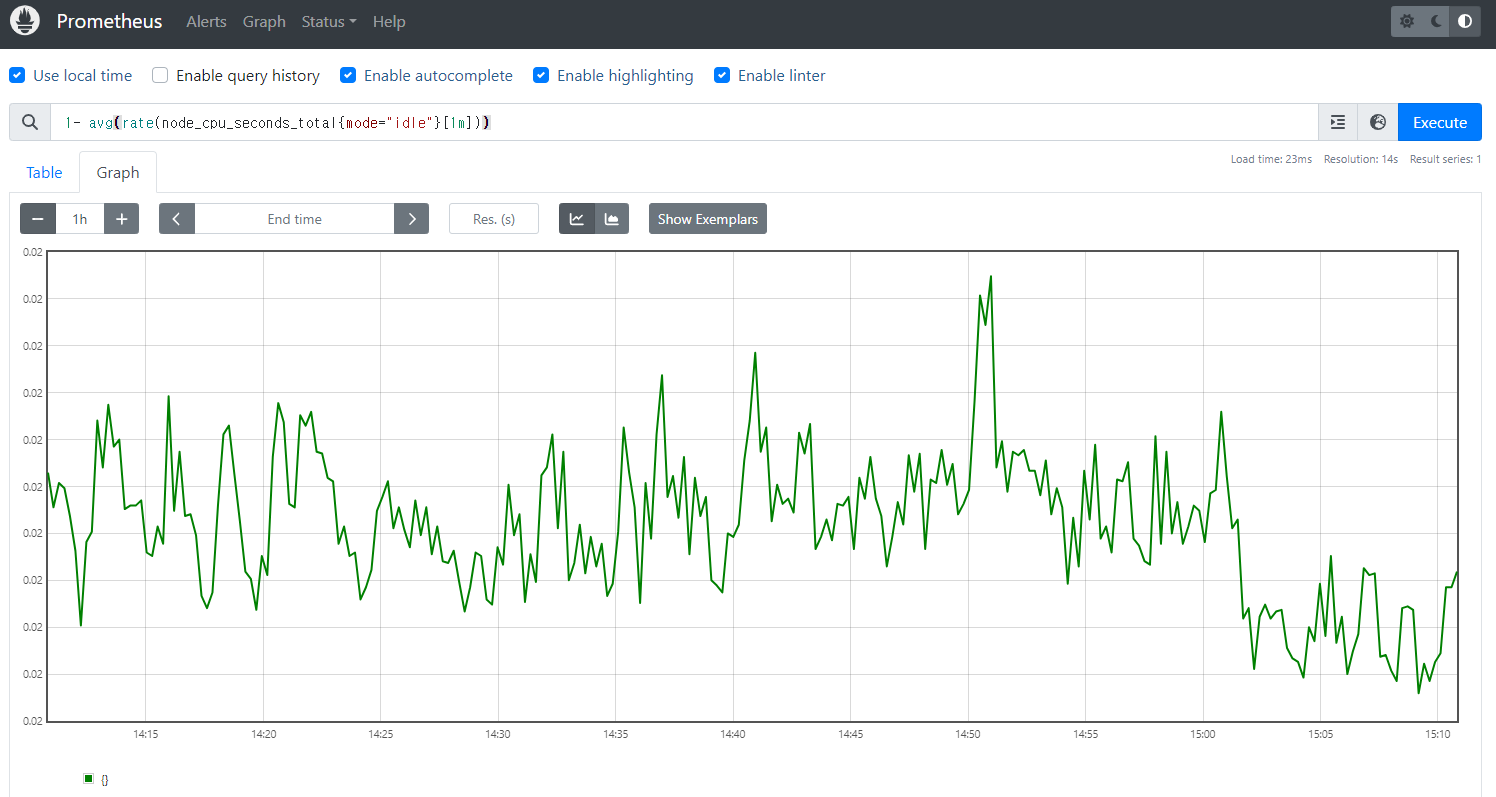Decrease the time range with minus button
This screenshot has height=797, width=1496.
click(38, 219)
